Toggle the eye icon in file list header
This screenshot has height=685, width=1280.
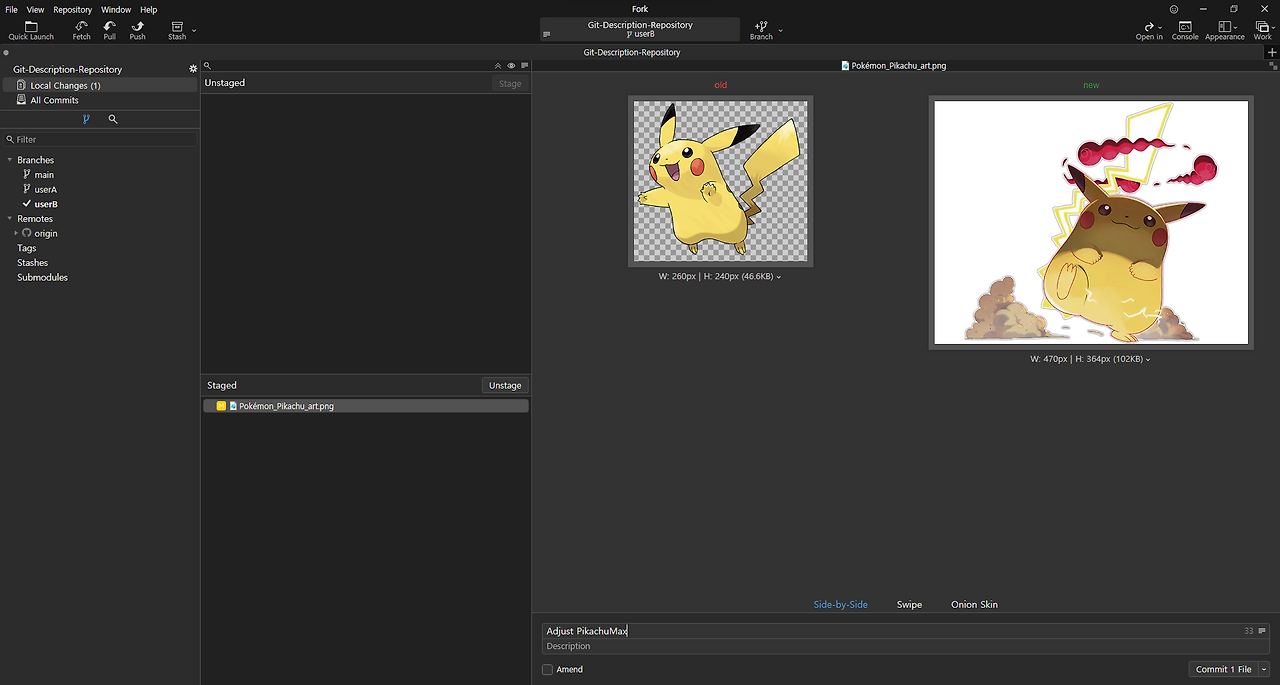(511, 66)
